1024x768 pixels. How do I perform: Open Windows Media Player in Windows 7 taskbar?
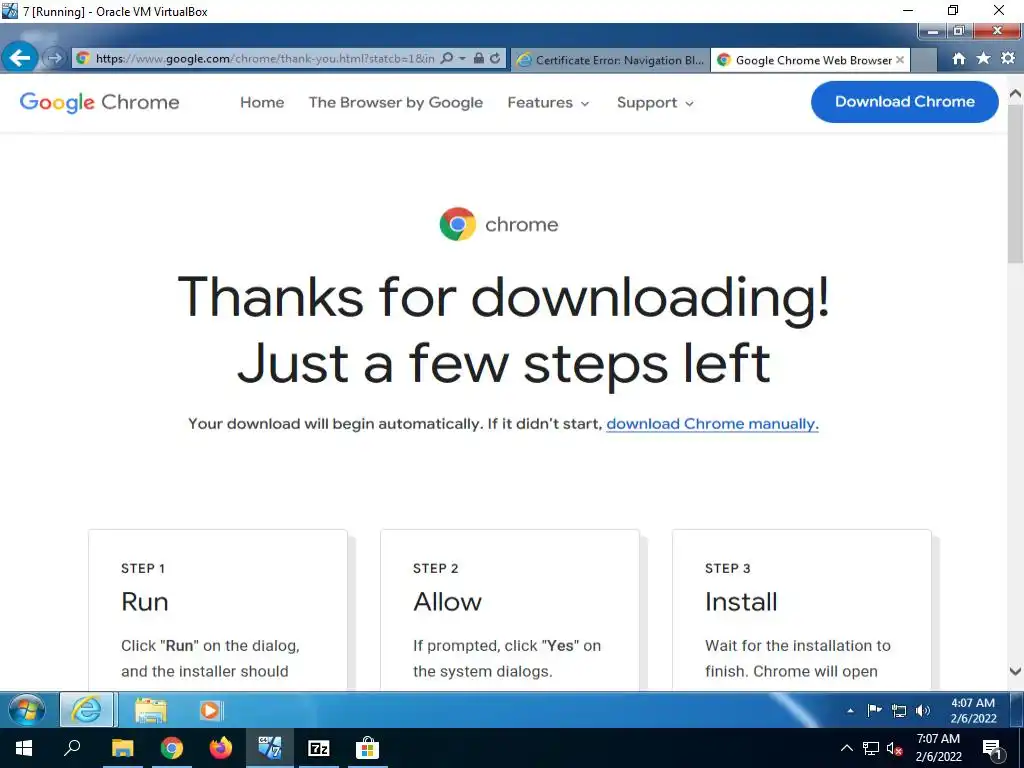pyautogui.click(x=210, y=710)
